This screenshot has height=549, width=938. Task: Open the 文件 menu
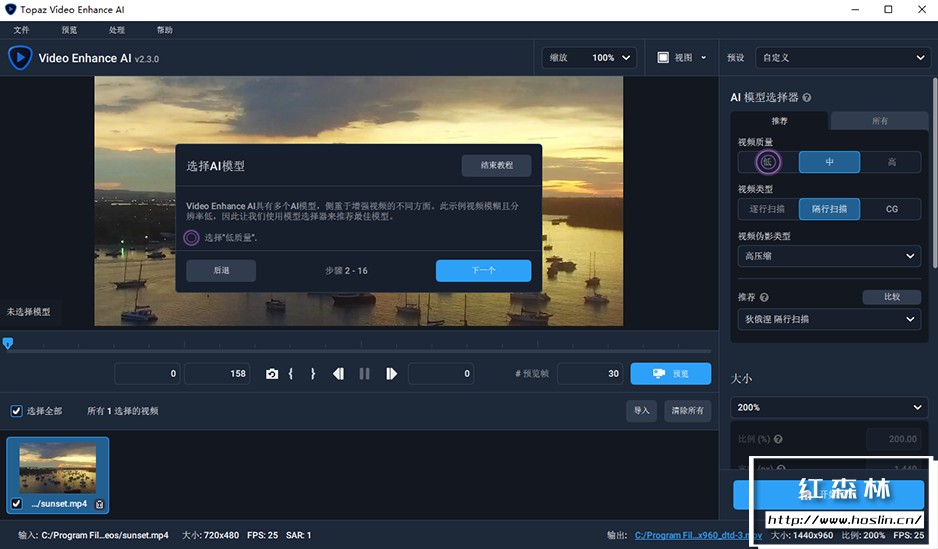22,30
